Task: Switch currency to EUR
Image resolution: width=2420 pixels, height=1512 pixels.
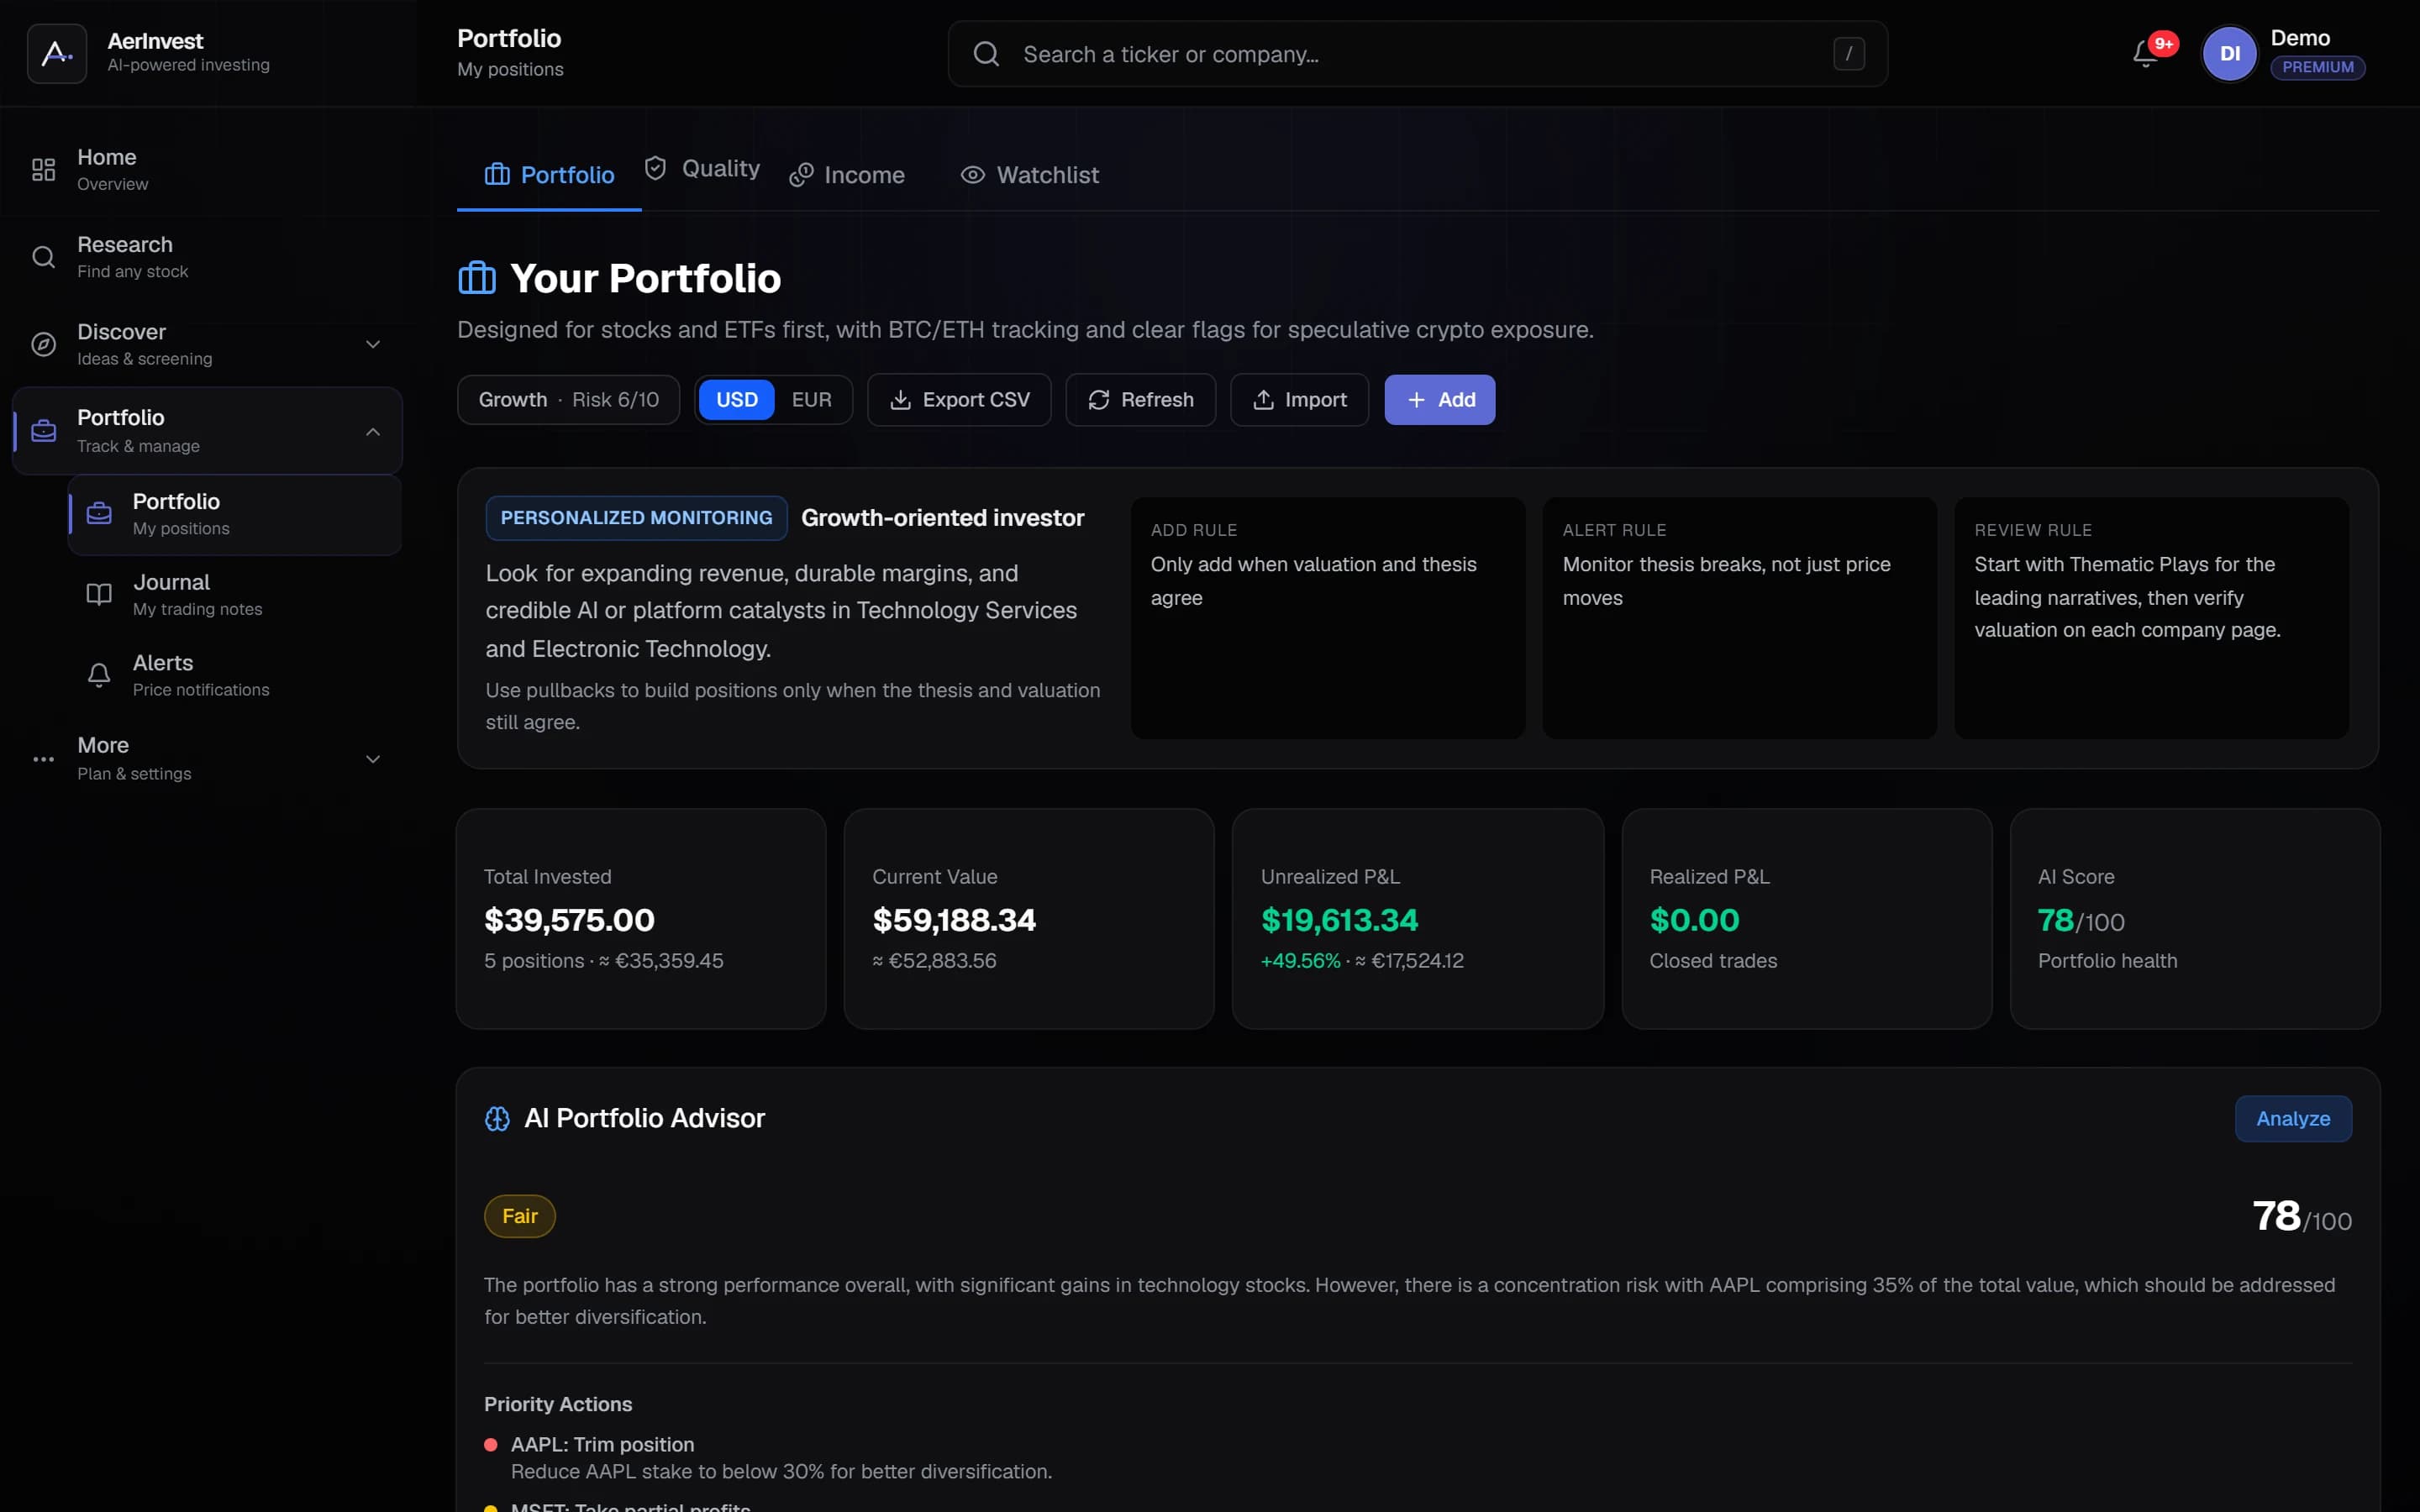Action: point(811,400)
